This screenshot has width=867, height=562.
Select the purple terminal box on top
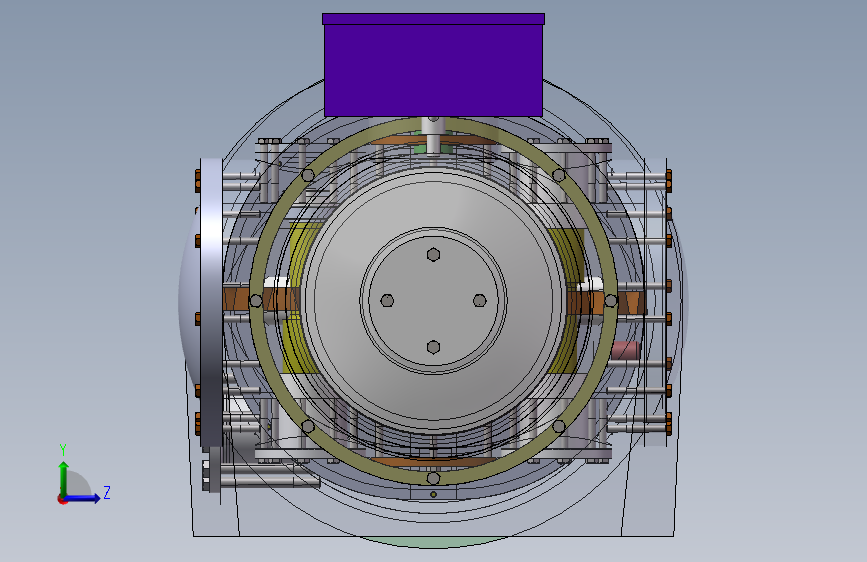(x=434, y=65)
